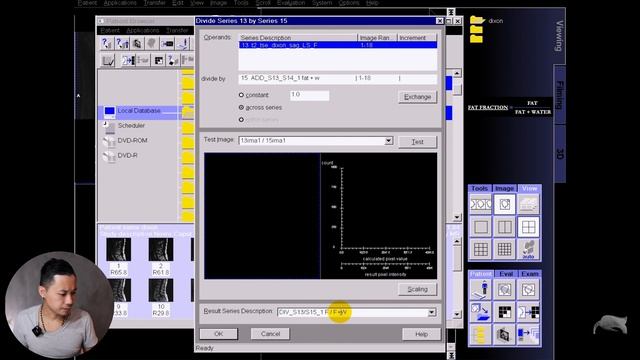Choose the 1x1 single view layout icon

tap(480, 227)
